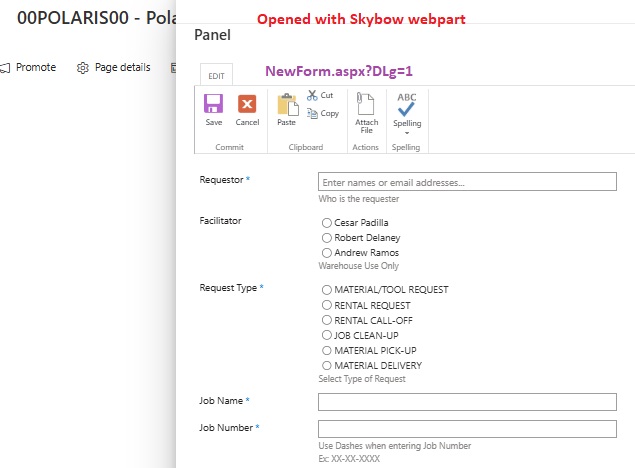Image resolution: width=635 pixels, height=468 pixels.
Task: Select Robert Delaney radio button
Action: coord(326,238)
